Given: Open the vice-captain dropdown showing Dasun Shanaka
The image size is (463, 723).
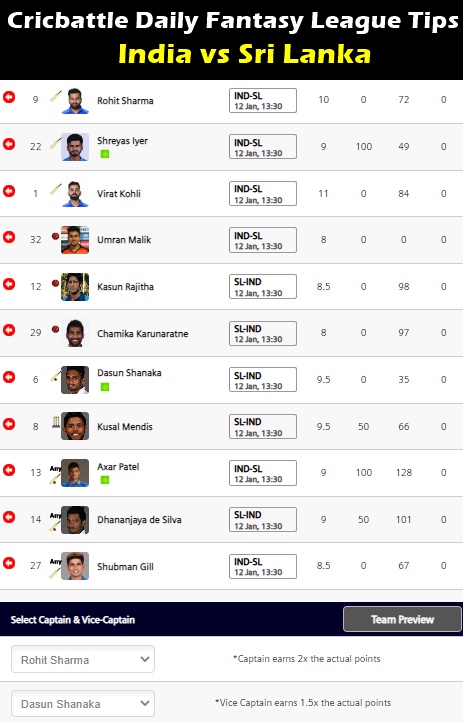Looking at the screenshot, I should coord(83,704).
